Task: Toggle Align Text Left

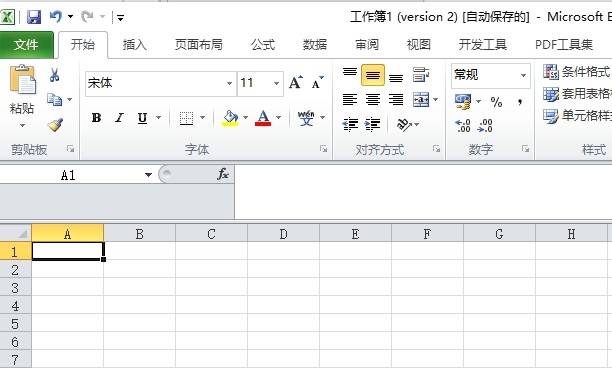Action: pos(350,100)
